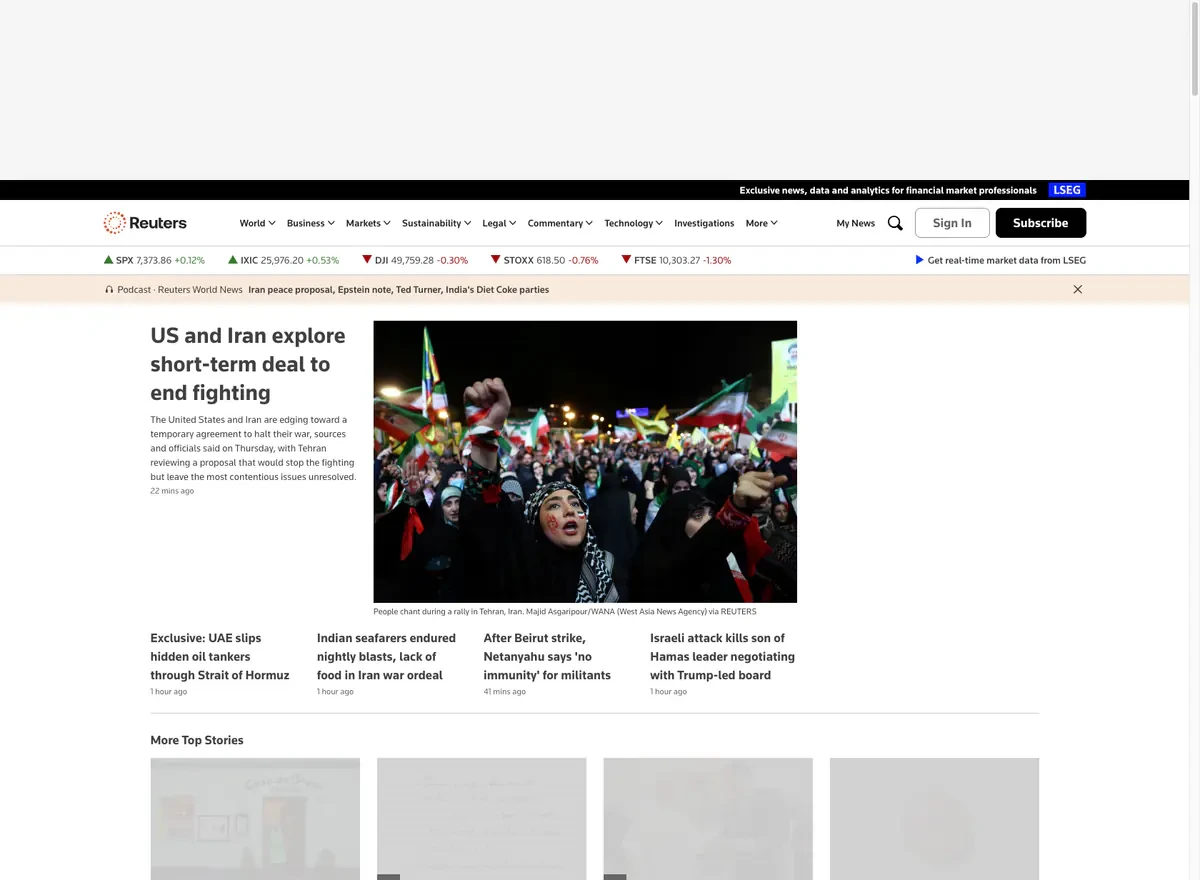Open the Get real-time market data from LSEG link
Image resolution: width=1200 pixels, height=880 pixels.
(1001, 260)
